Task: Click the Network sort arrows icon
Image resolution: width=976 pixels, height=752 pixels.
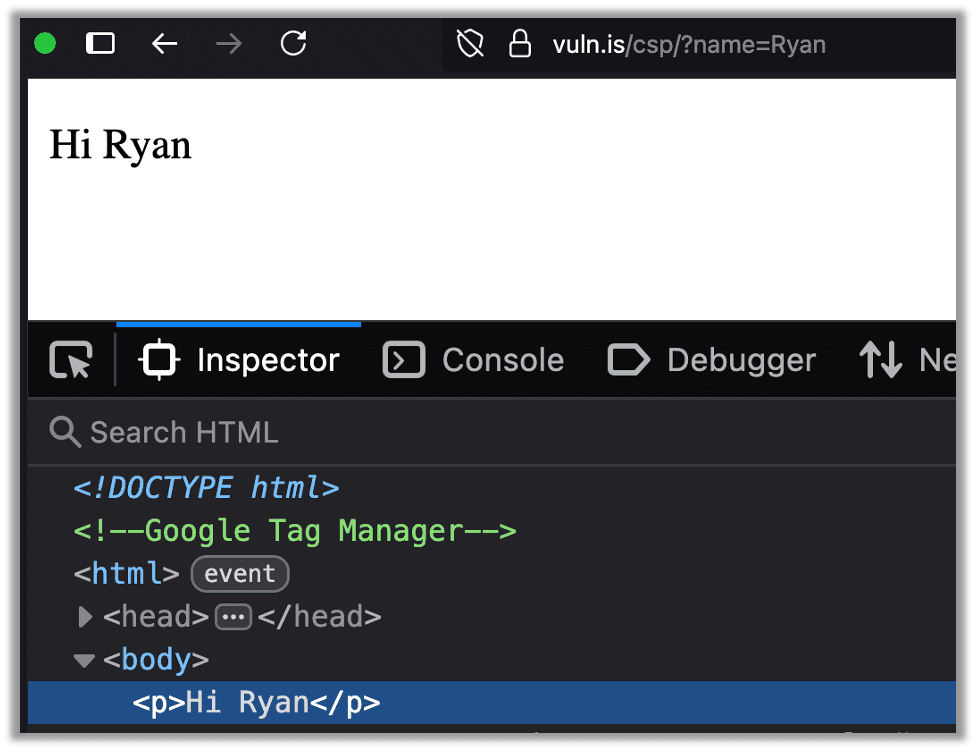Action: [x=880, y=360]
